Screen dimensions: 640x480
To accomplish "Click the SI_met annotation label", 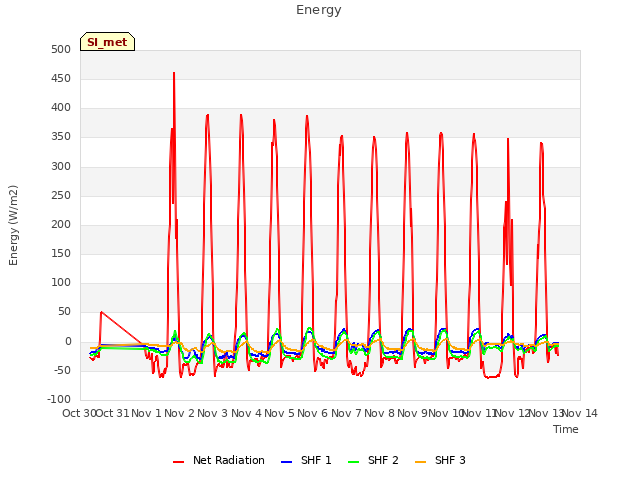I will 107,42.
